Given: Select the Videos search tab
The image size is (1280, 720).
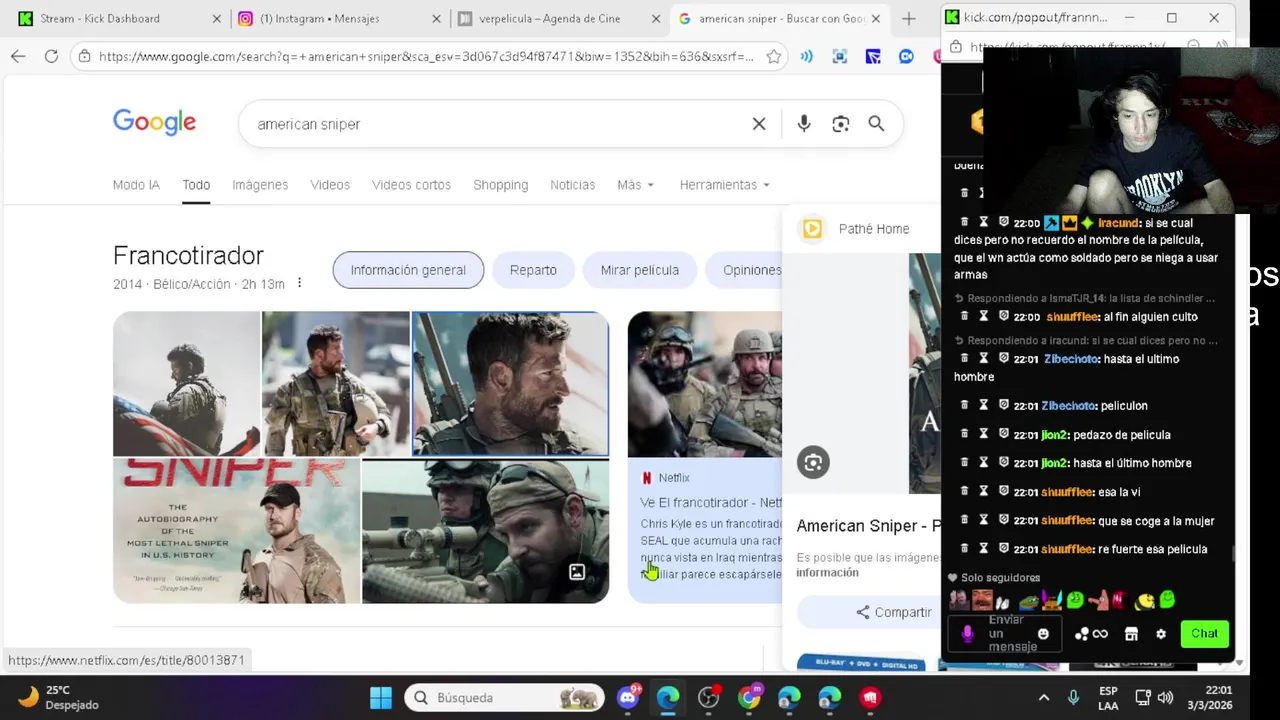Looking at the screenshot, I should coord(330,185).
